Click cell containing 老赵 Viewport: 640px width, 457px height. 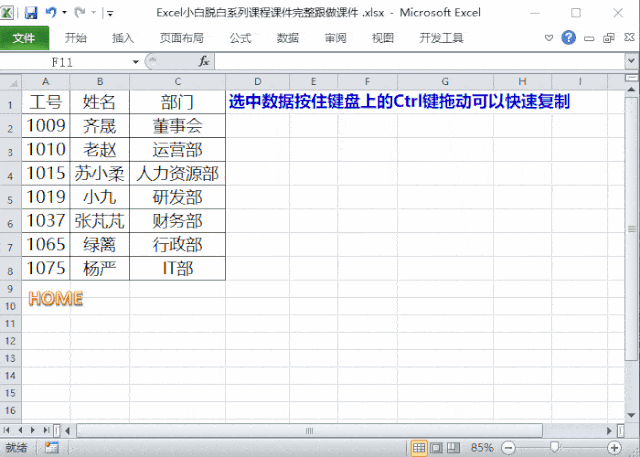point(100,149)
